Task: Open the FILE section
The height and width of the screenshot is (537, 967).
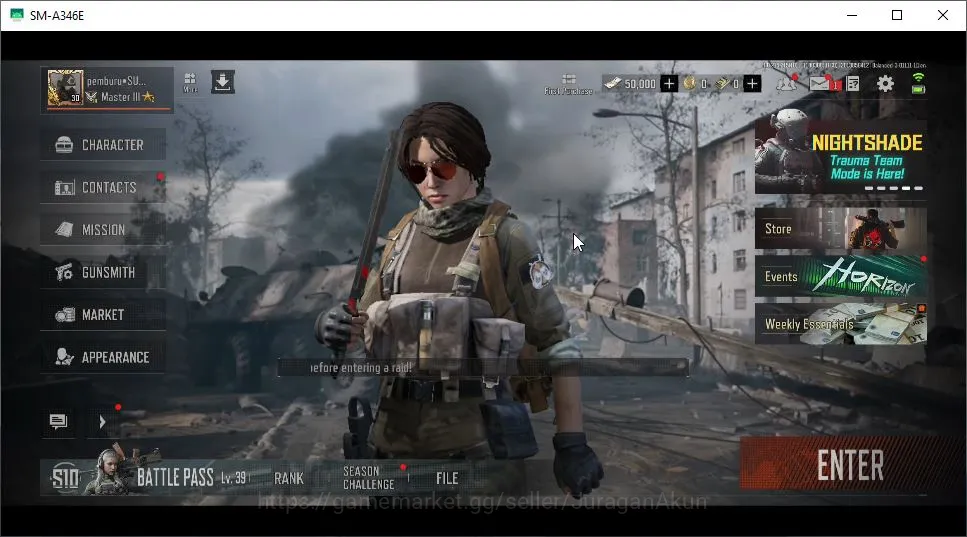Action: 447,478
